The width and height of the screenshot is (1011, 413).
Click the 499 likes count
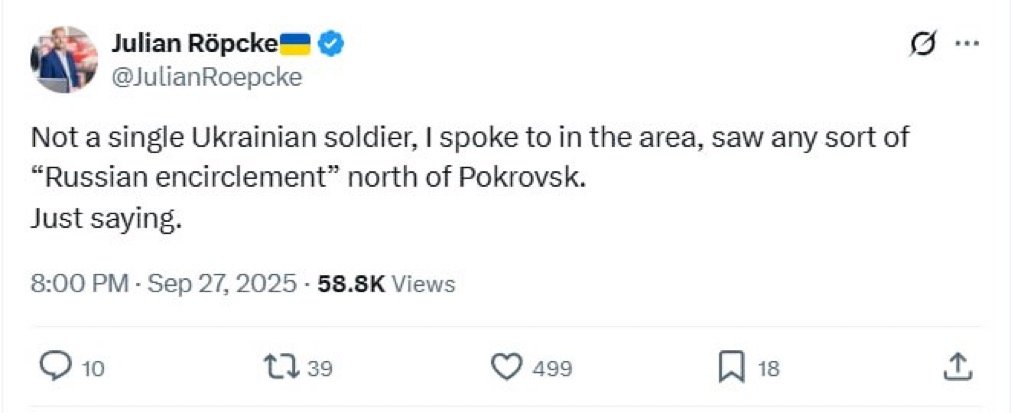point(552,369)
